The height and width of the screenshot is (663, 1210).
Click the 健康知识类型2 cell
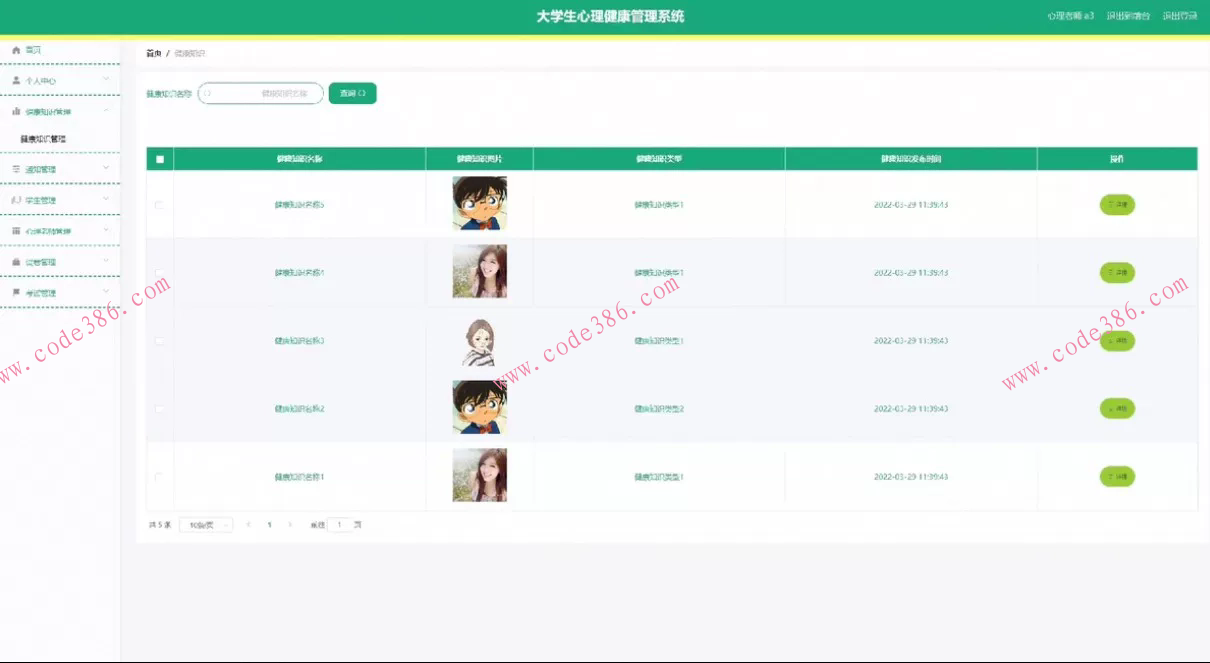(x=659, y=409)
